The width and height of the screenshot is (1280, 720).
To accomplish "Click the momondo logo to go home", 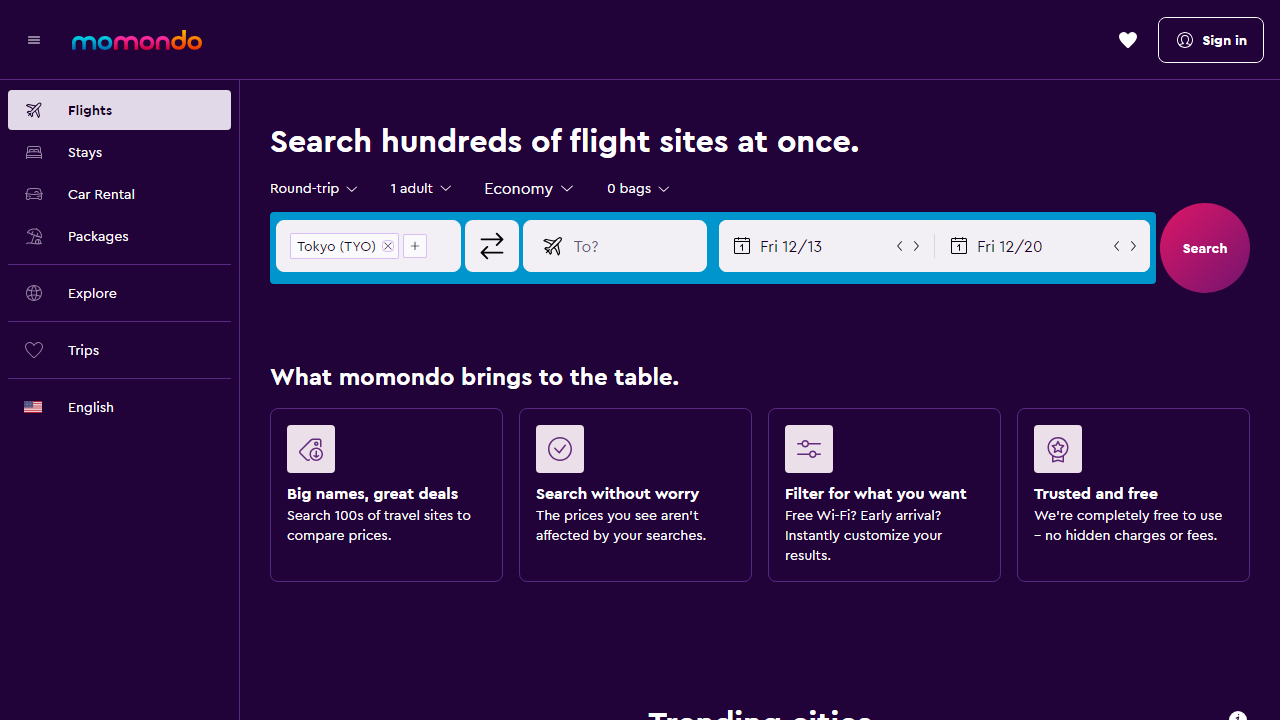I will click(136, 40).
